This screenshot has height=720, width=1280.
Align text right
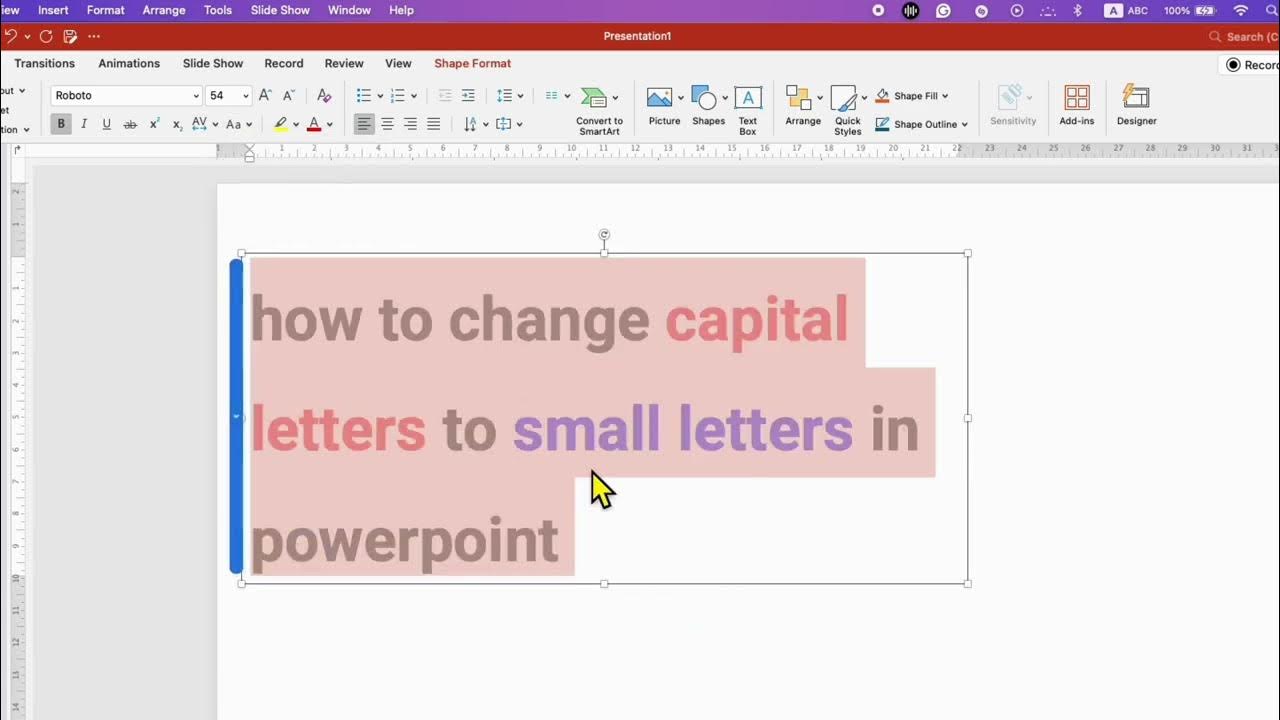(410, 124)
